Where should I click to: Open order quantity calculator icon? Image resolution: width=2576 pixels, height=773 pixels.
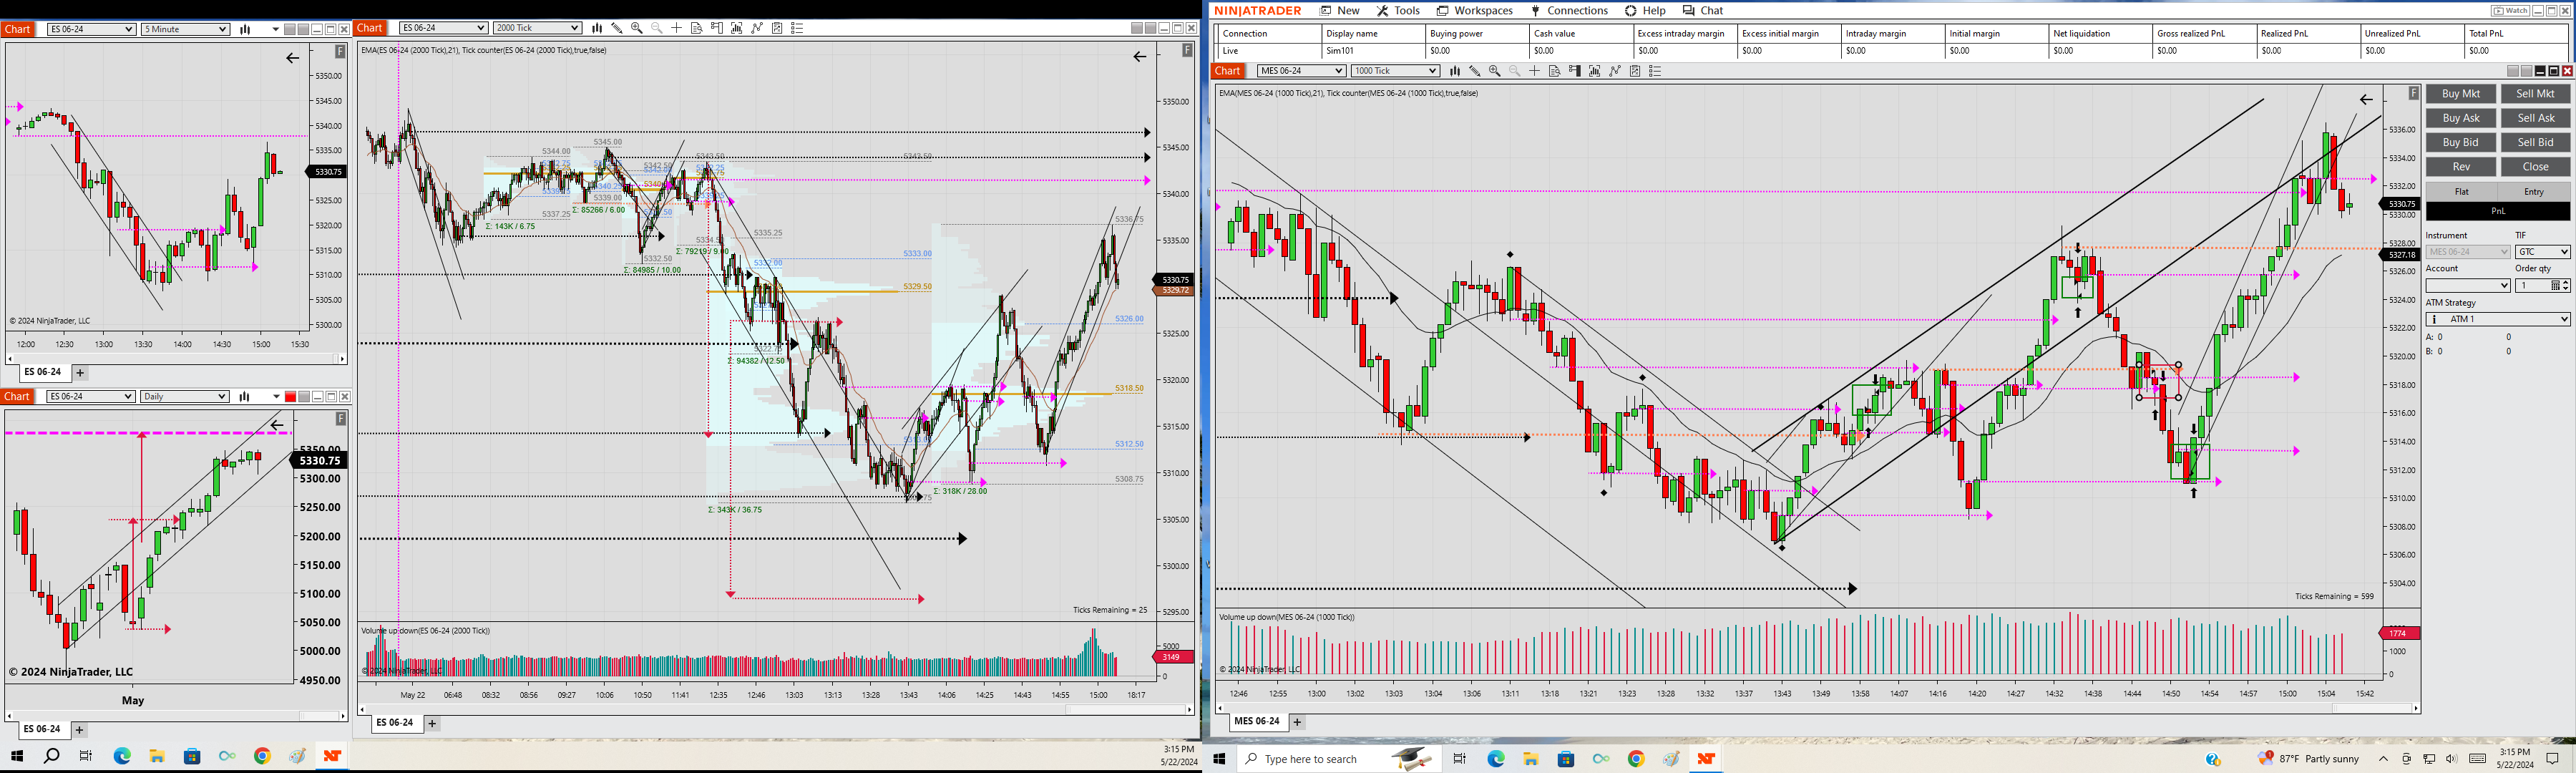(2556, 286)
